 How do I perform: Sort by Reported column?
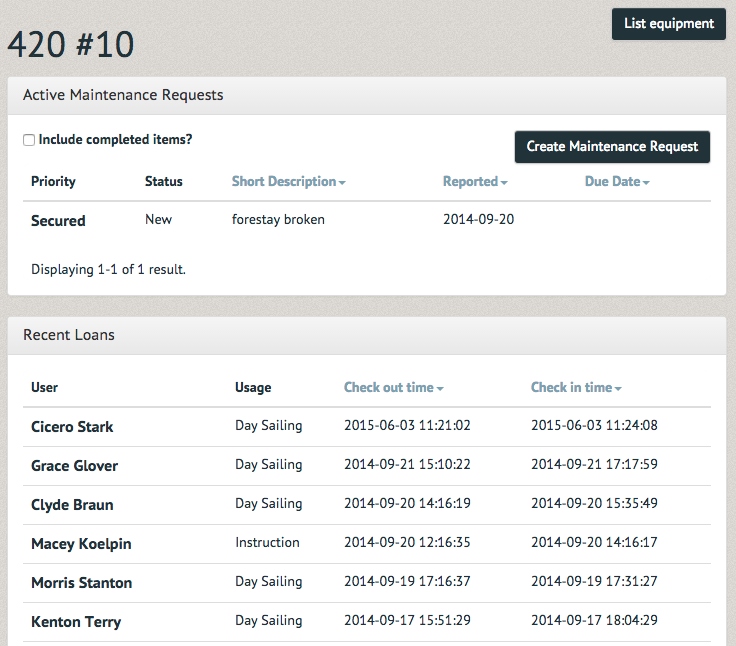[475, 182]
